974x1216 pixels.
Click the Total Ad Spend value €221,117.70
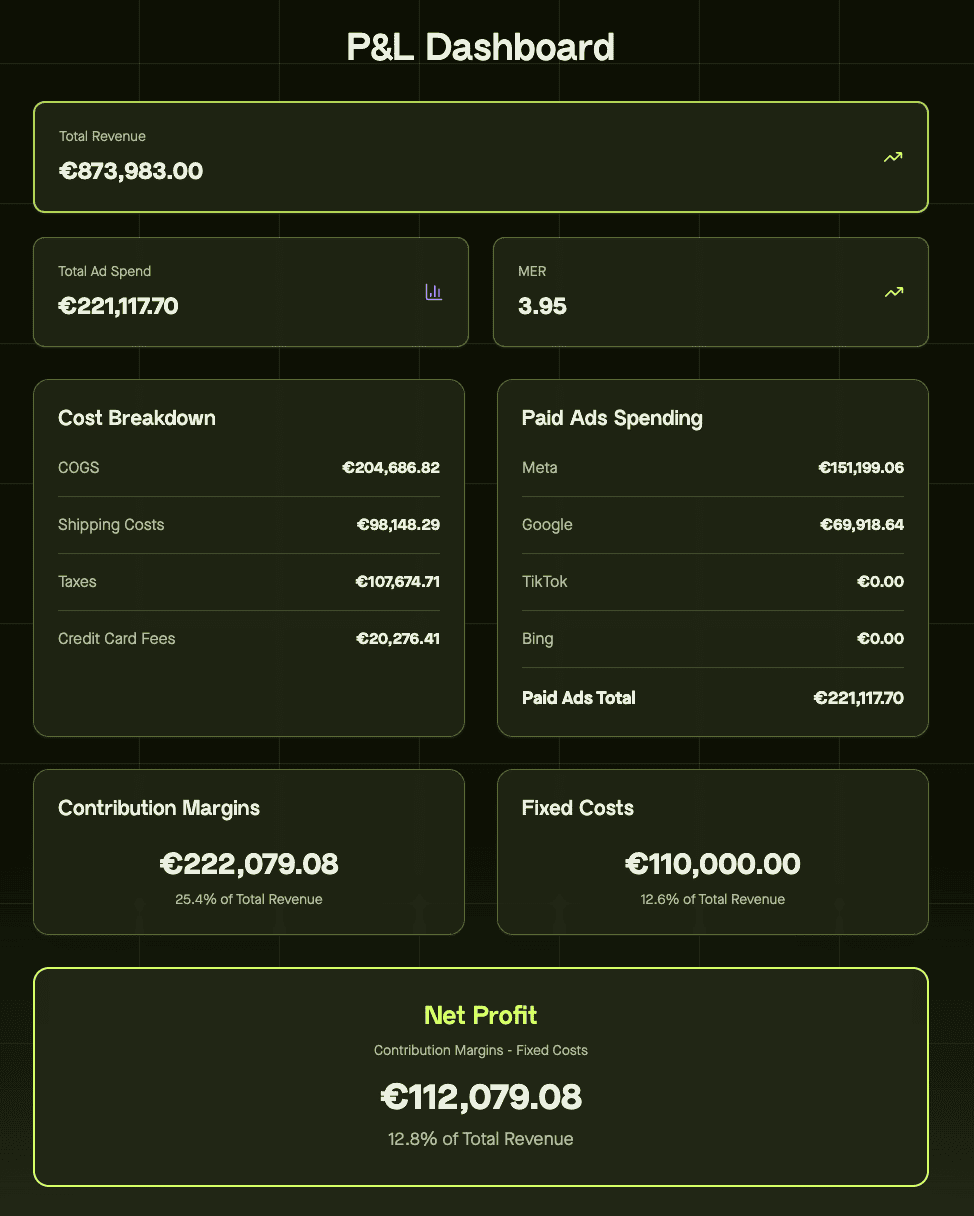pyautogui.click(x=118, y=306)
